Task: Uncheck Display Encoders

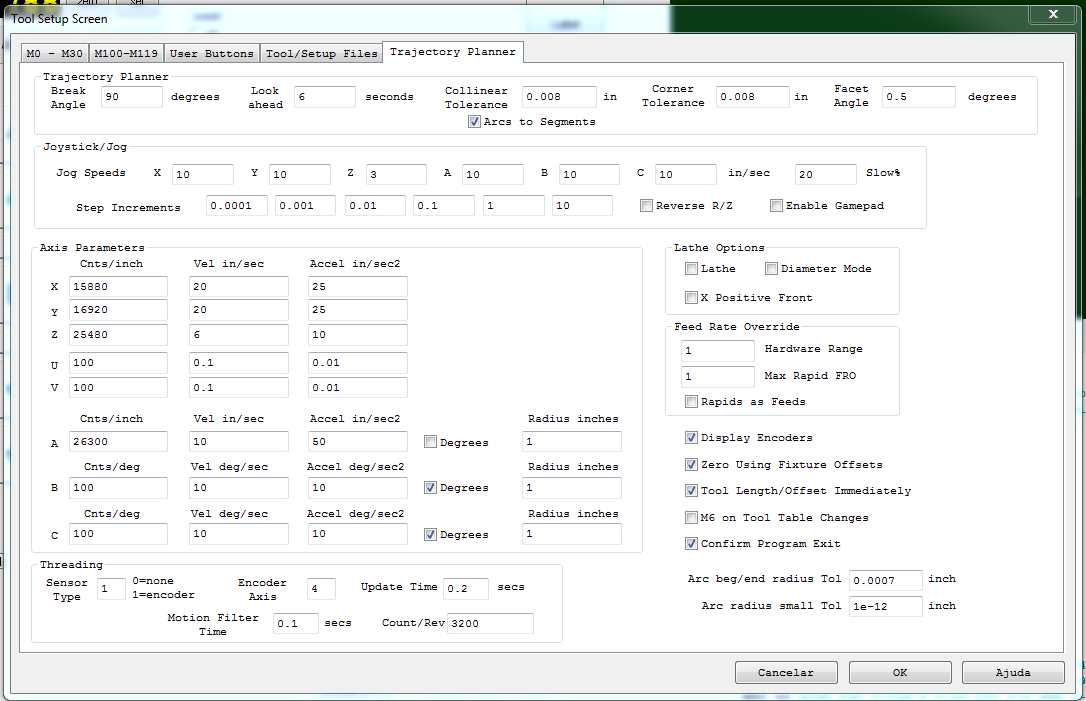Action: click(692, 438)
